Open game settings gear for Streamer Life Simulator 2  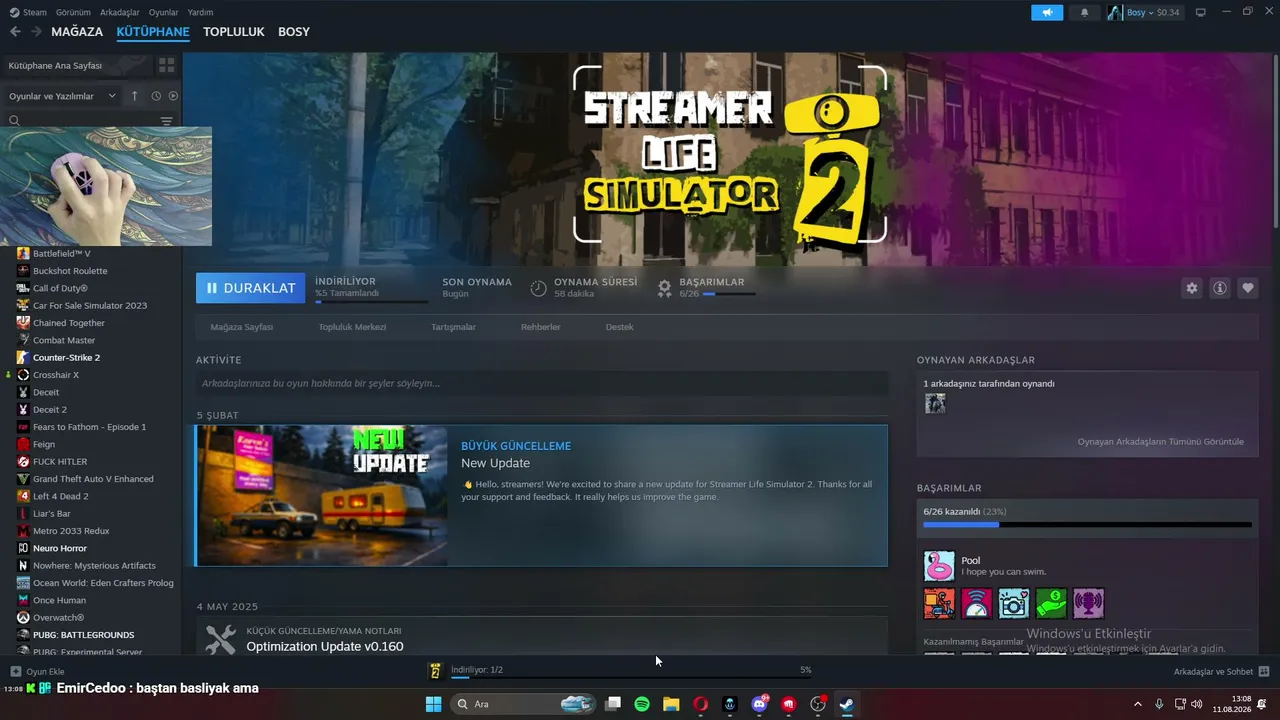point(1191,288)
